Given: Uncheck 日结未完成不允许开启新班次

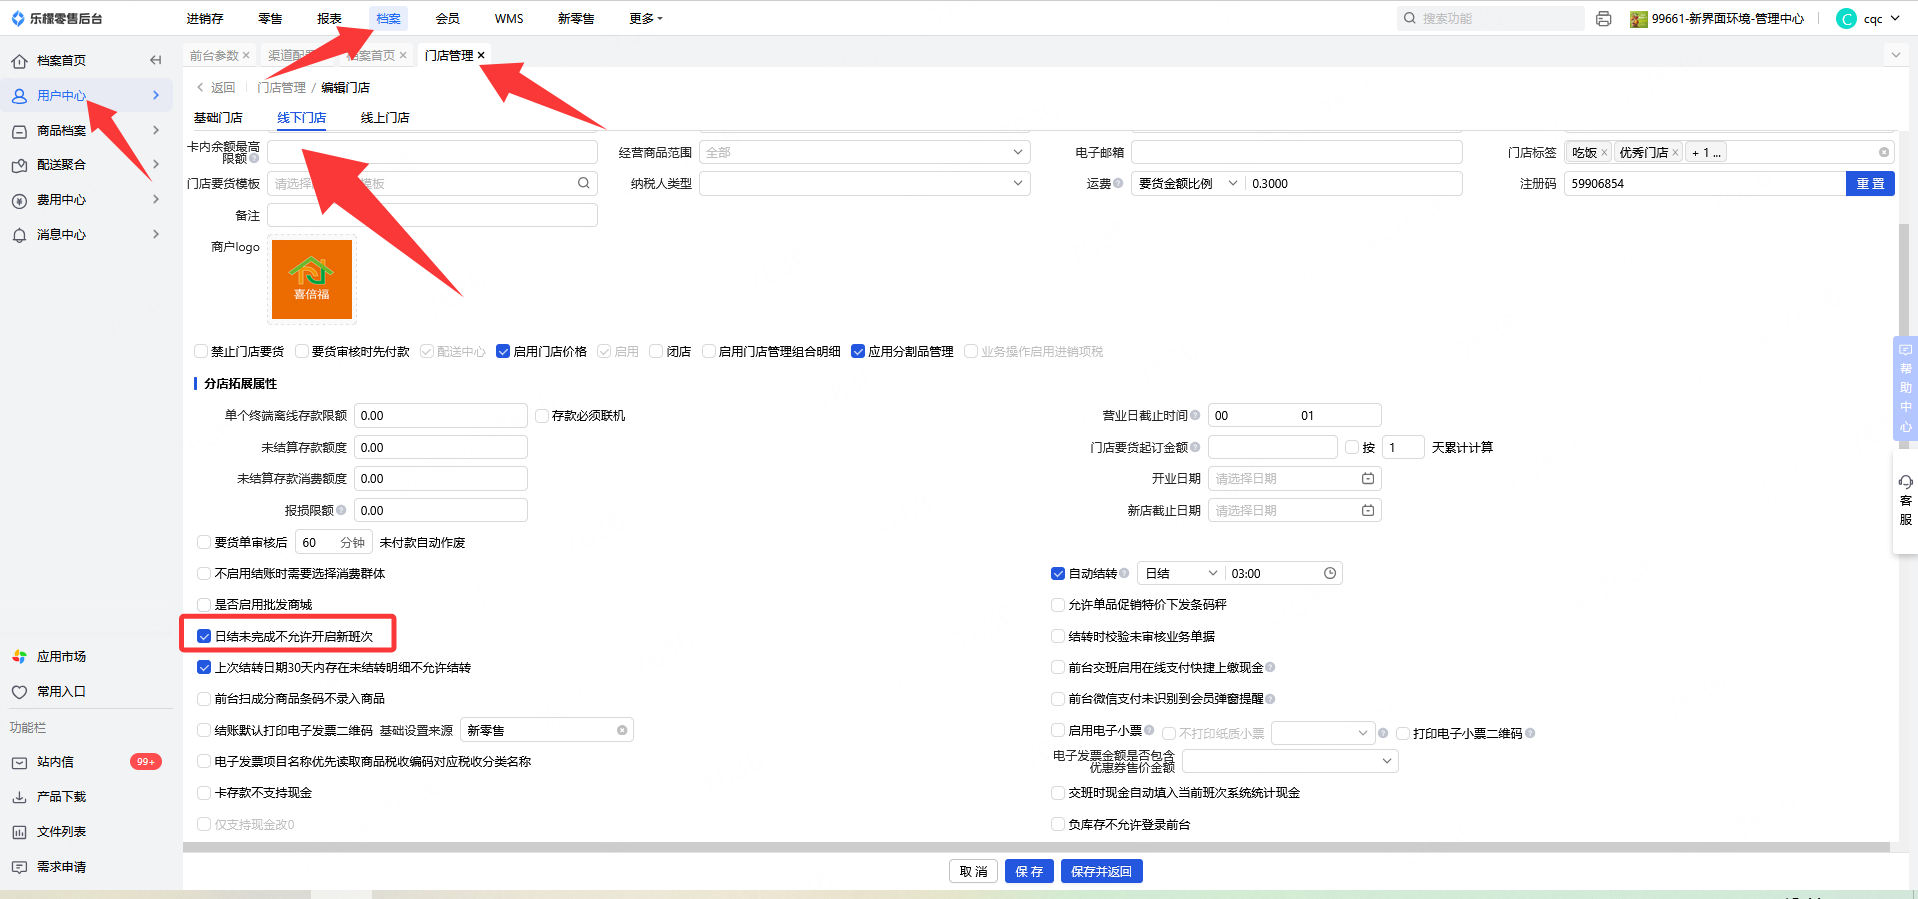Looking at the screenshot, I should [204, 637].
